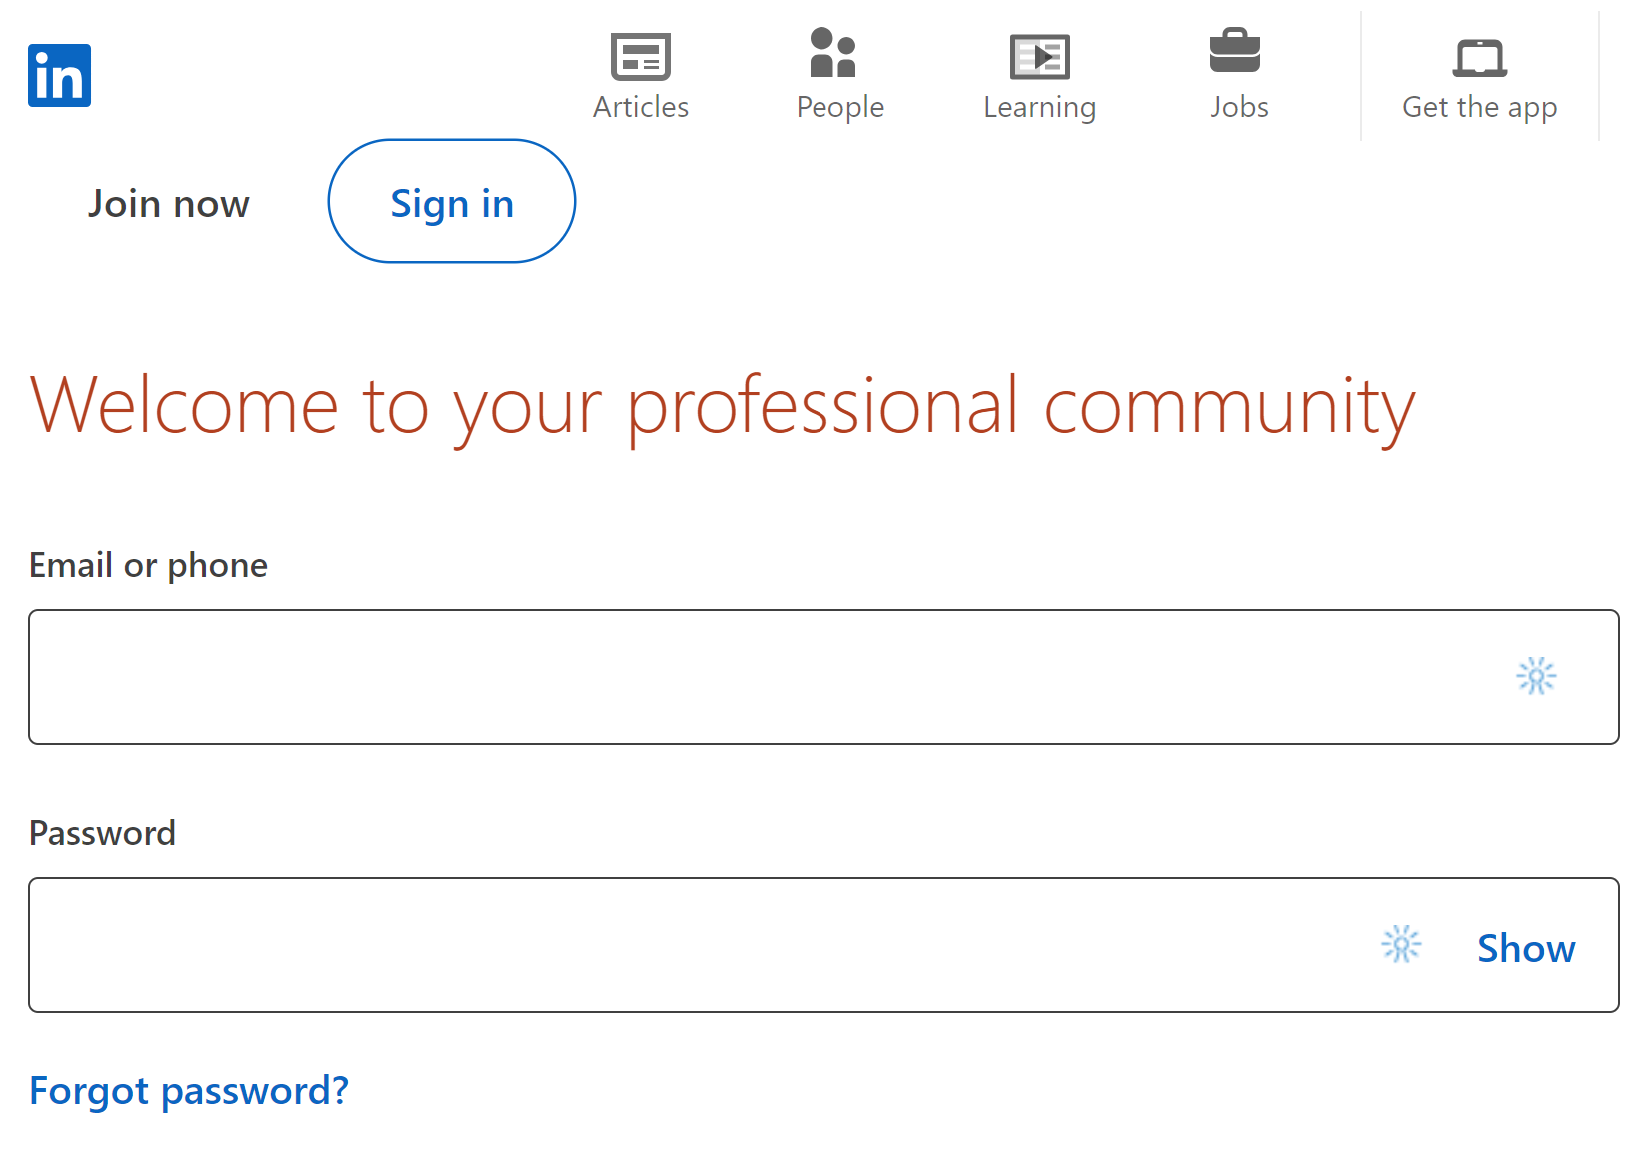
Task: Click the spinner icon in the email field
Action: pyautogui.click(x=1535, y=676)
